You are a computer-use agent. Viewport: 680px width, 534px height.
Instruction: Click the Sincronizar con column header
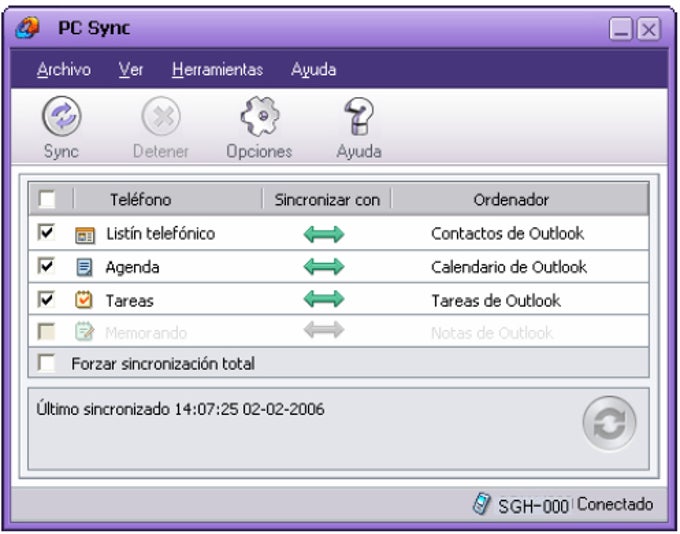327,200
